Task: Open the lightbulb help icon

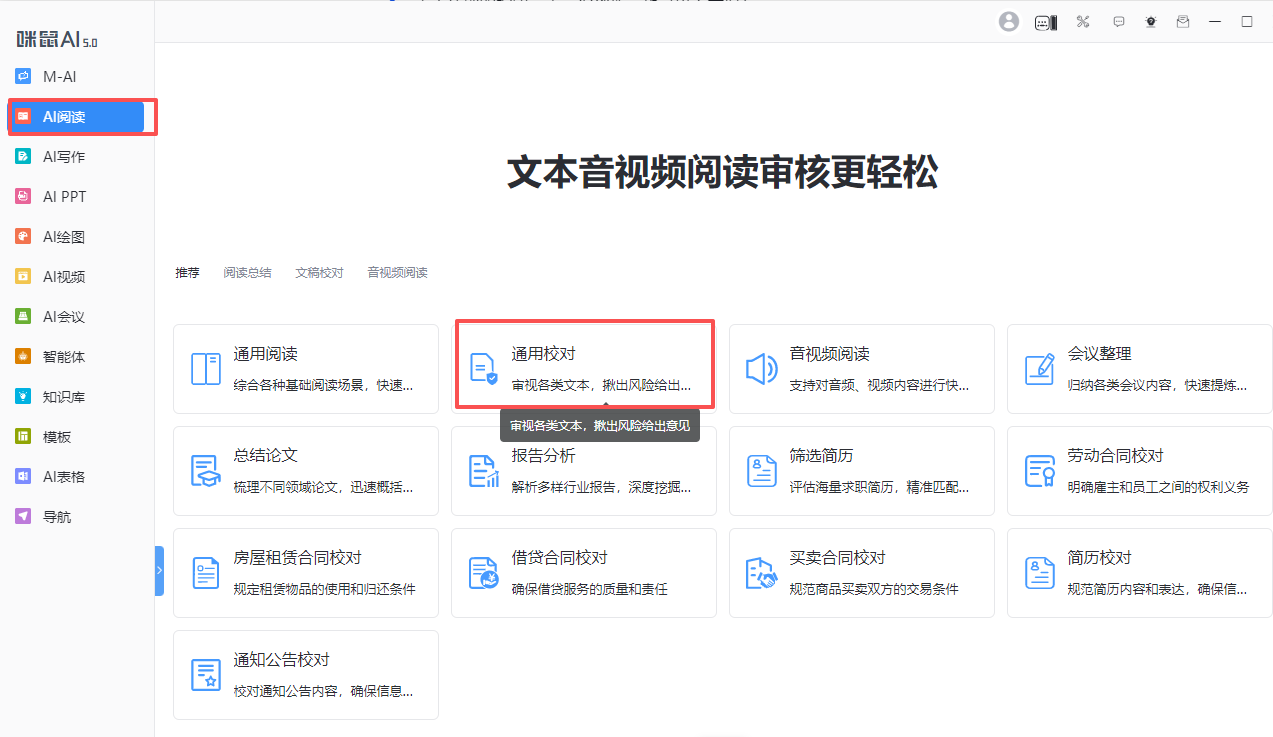Action: tap(1151, 21)
